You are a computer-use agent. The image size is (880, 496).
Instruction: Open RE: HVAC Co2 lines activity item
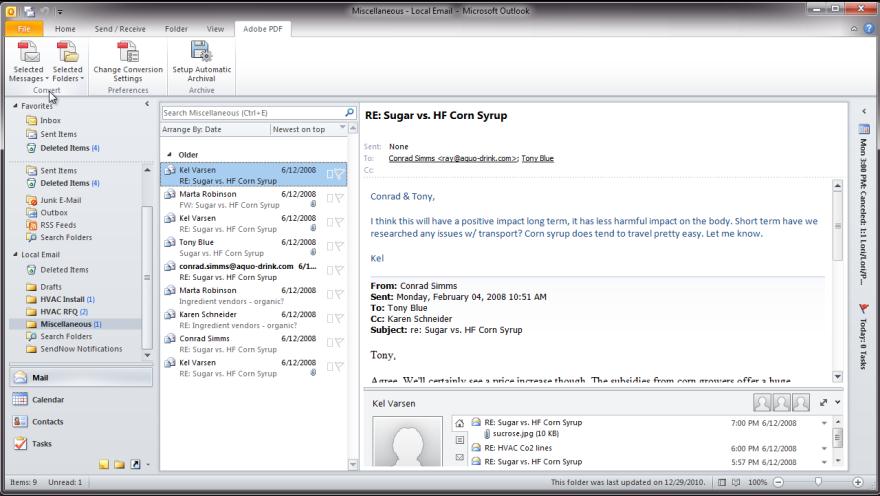tap(518, 448)
